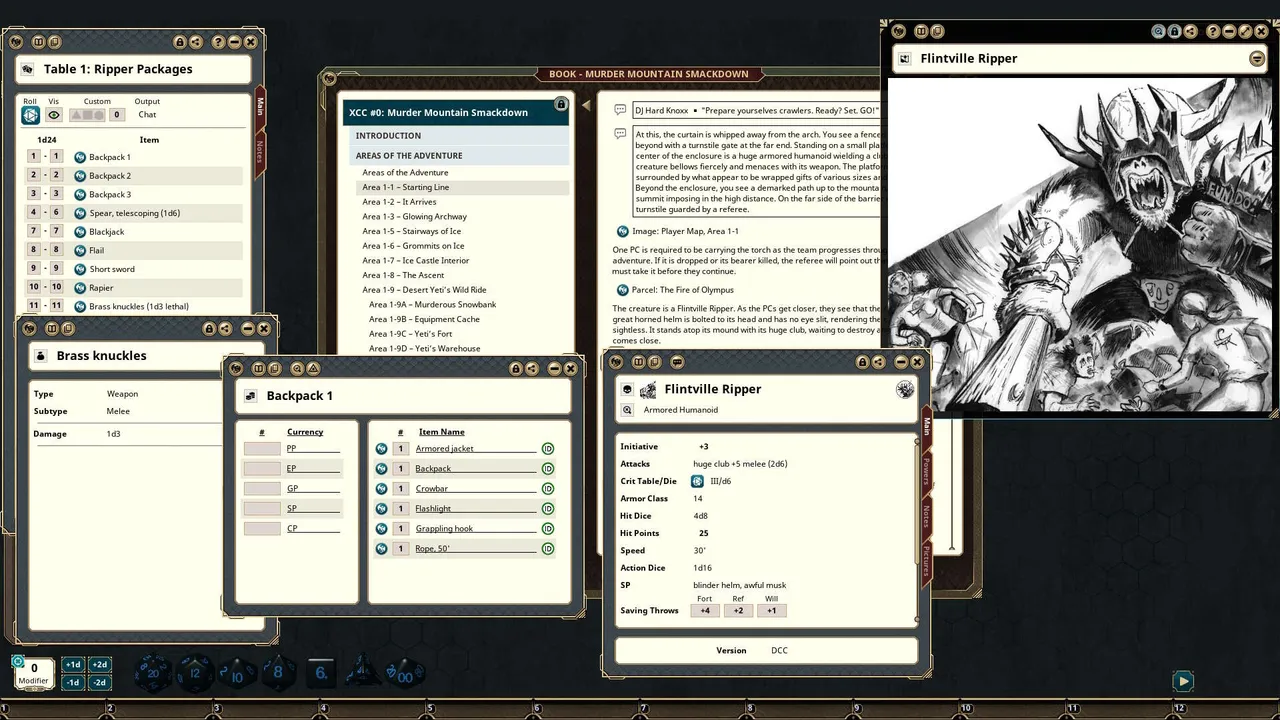Click the -2d modifier button
This screenshot has width=1280, height=720.
[100, 682]
